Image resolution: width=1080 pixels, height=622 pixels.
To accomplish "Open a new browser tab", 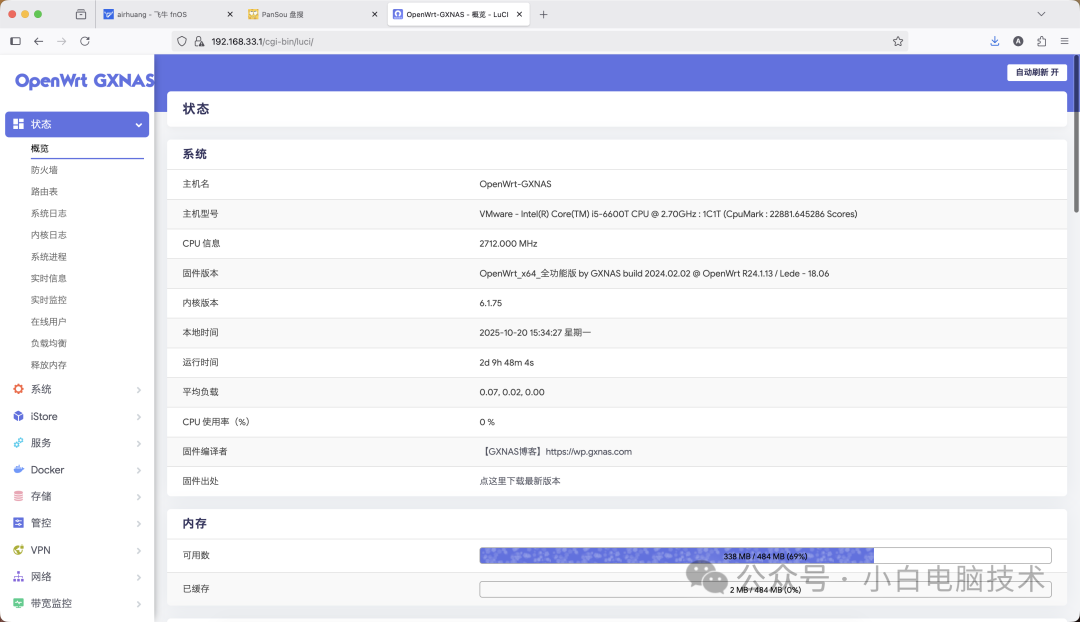I will click(543, 14).
